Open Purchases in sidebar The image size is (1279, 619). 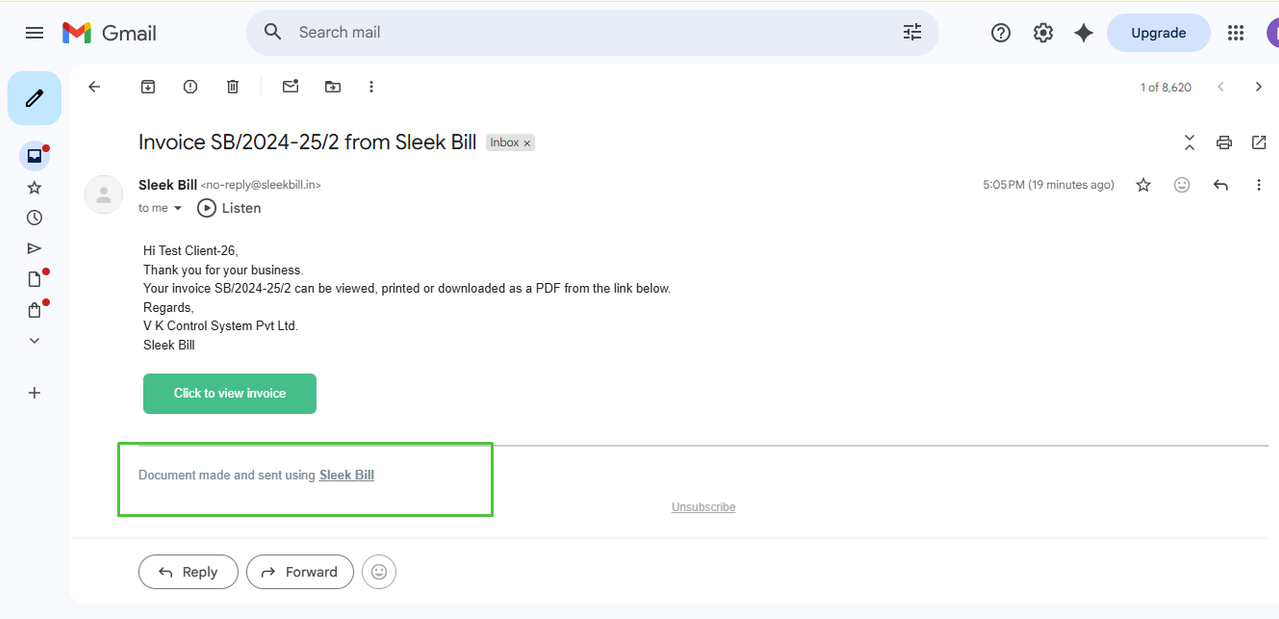click(x=34, y=310)
